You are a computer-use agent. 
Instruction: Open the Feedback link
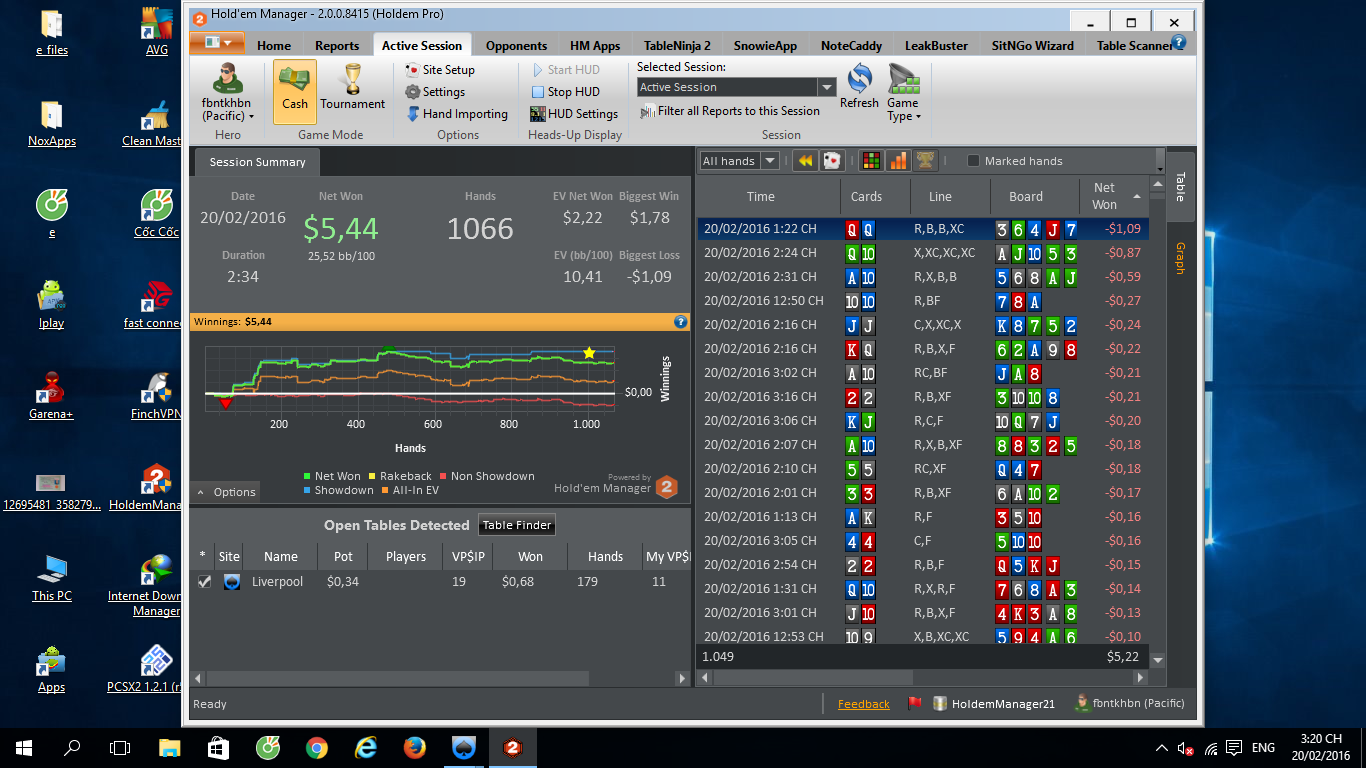coord(863,704)
